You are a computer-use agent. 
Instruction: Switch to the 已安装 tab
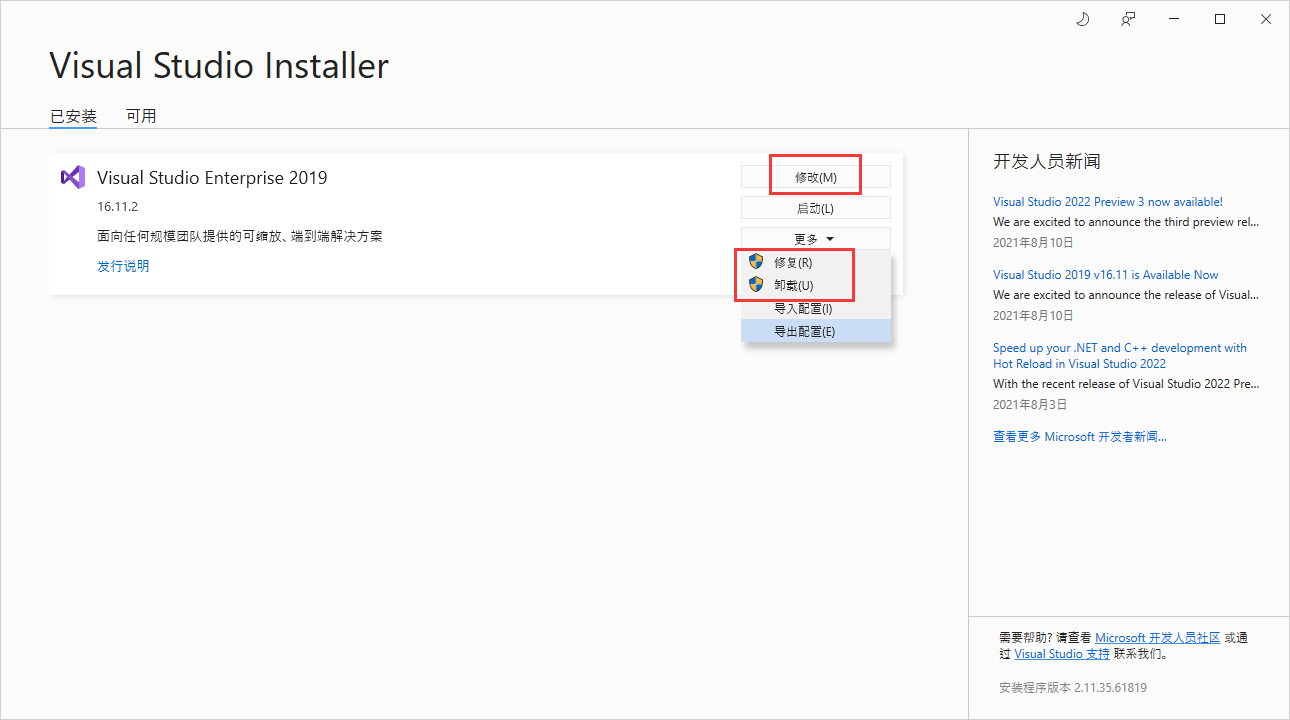(x=73, y=116)
